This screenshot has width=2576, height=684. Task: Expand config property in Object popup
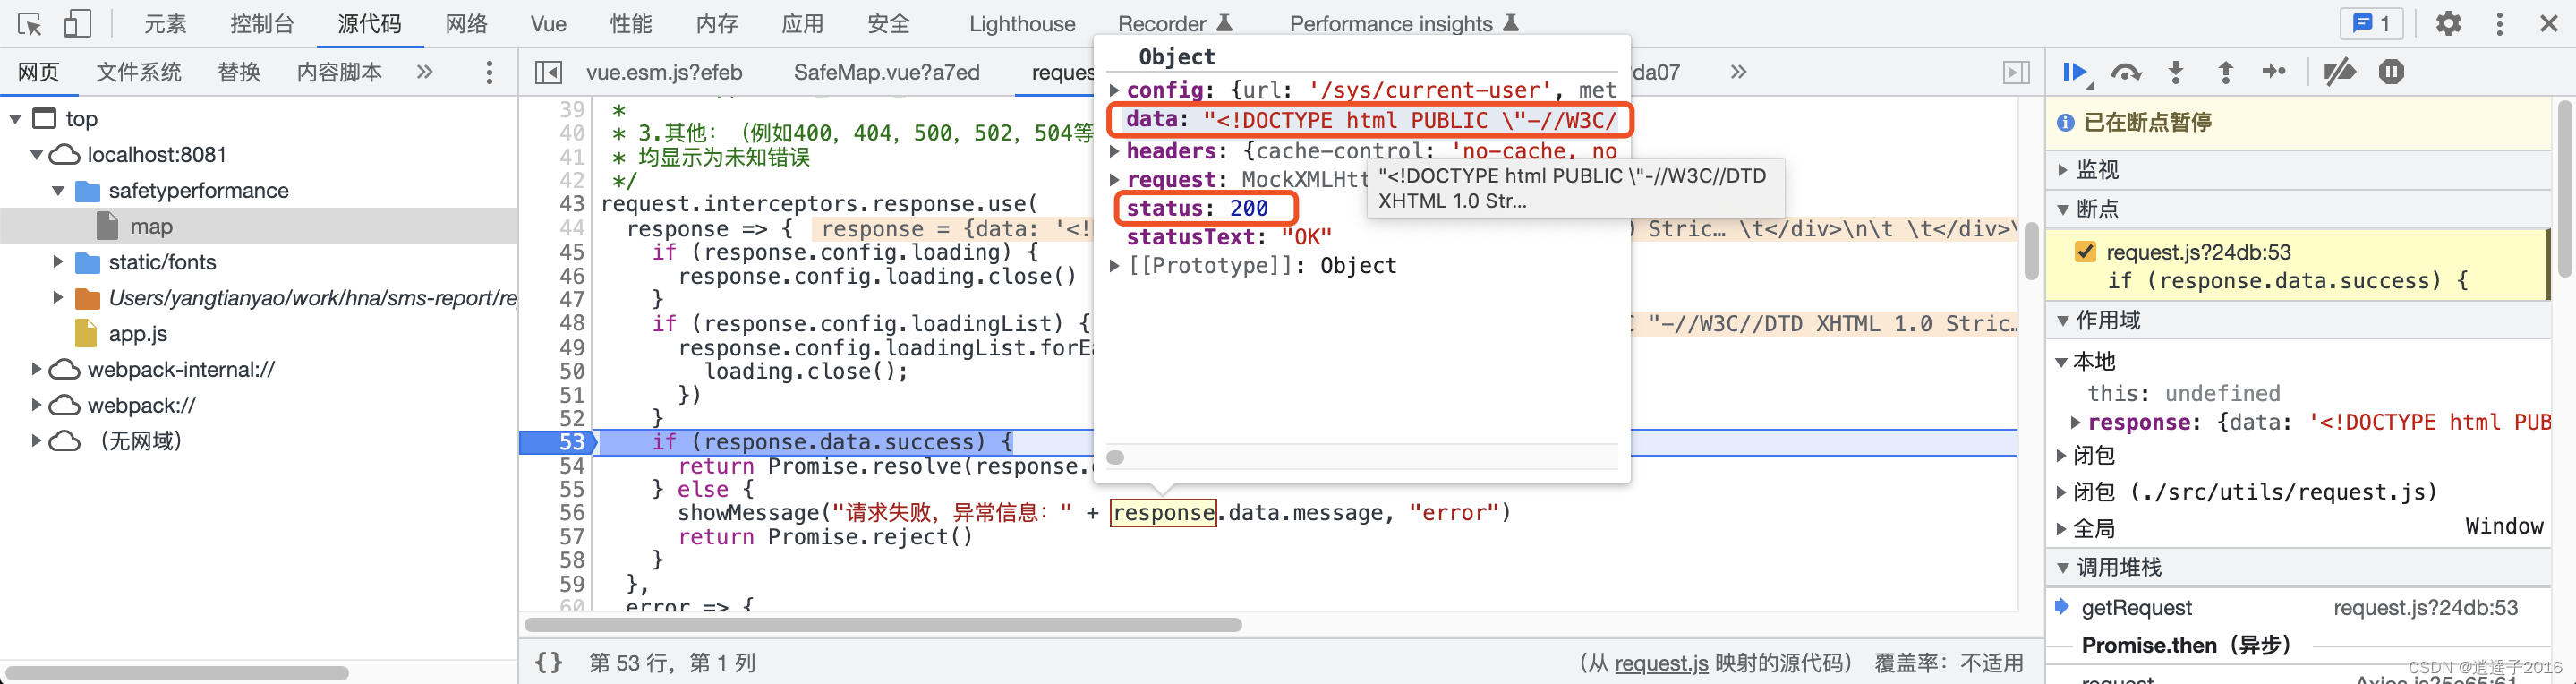tap(1115, 90)
